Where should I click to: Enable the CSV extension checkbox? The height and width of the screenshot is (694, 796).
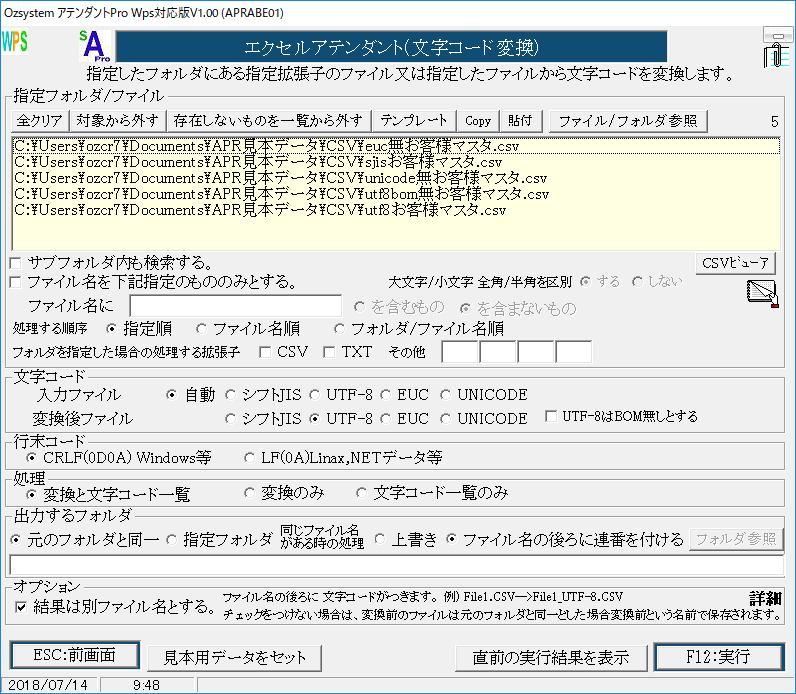(265, 352)
